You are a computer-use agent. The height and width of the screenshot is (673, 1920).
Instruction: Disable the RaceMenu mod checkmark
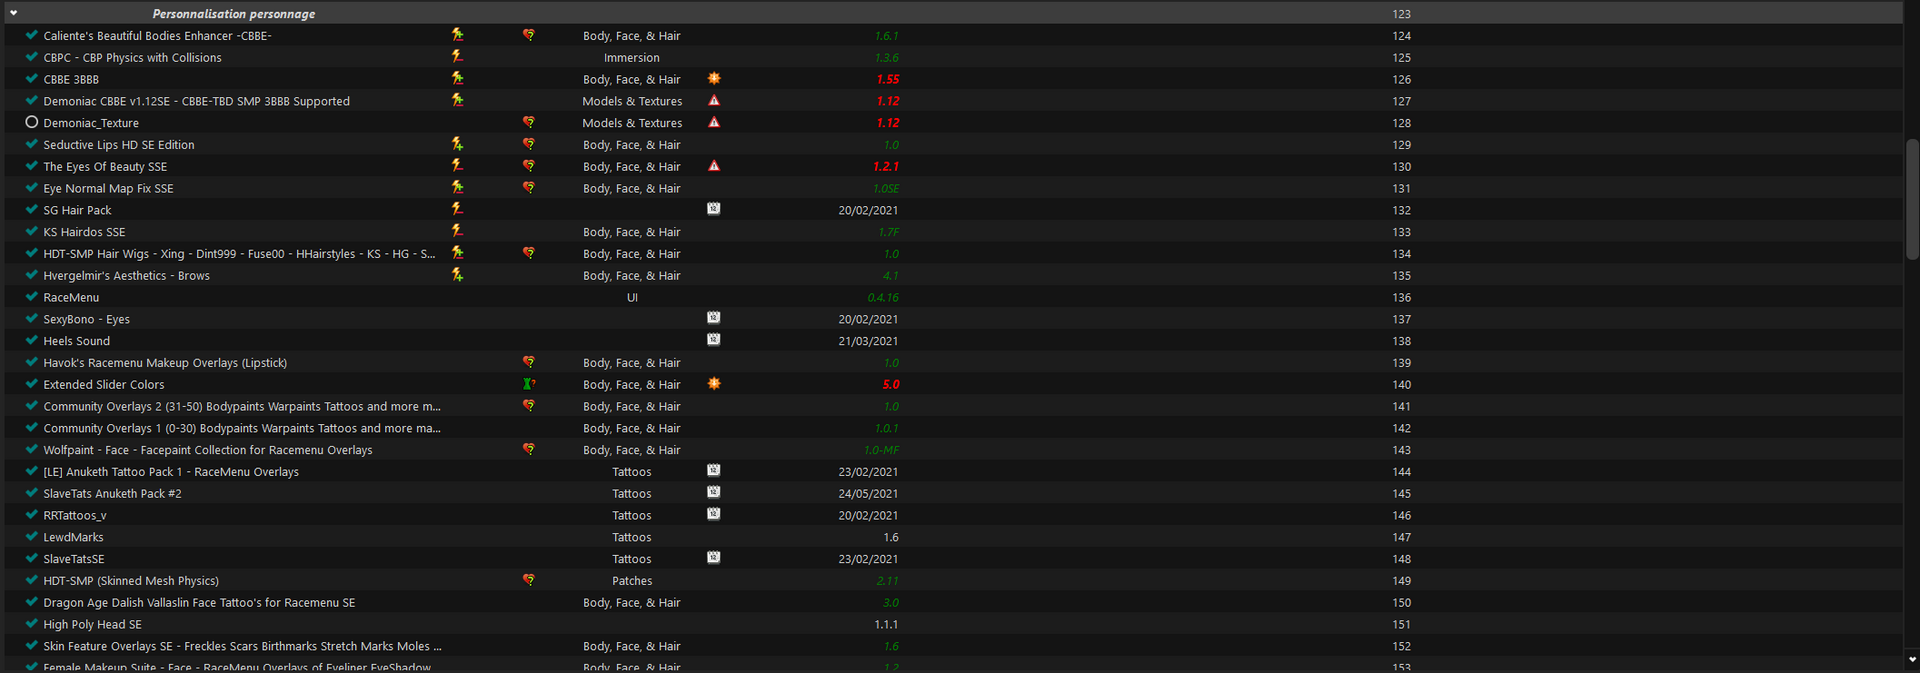pyautogui.click(x=32, y=296)
